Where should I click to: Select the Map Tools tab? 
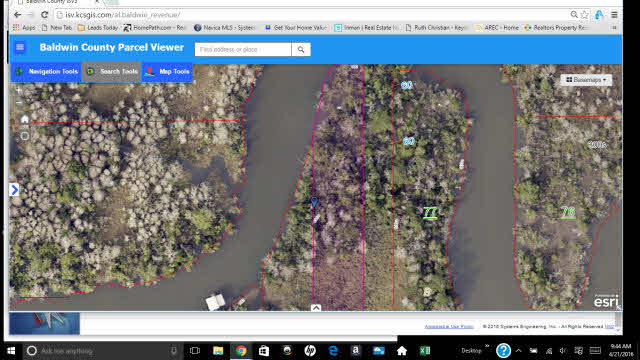click(x=167, y=71)
